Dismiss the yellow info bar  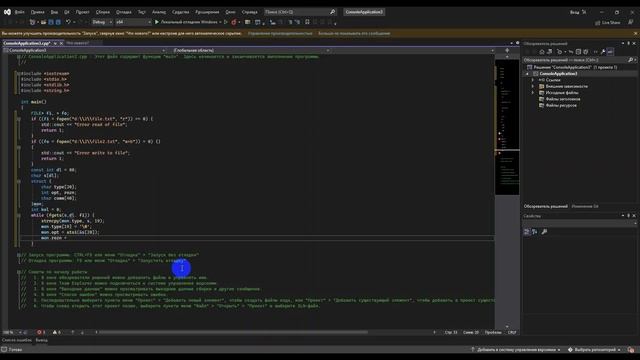coord(635,33)
